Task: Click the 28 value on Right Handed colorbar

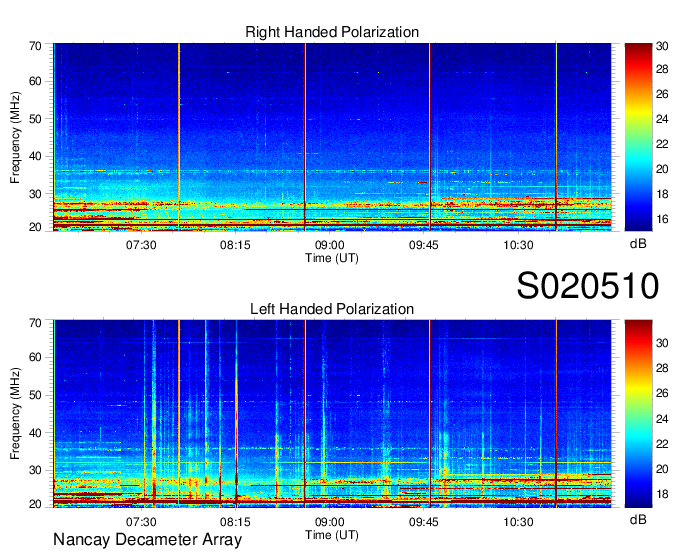Action: pos(662,69)
